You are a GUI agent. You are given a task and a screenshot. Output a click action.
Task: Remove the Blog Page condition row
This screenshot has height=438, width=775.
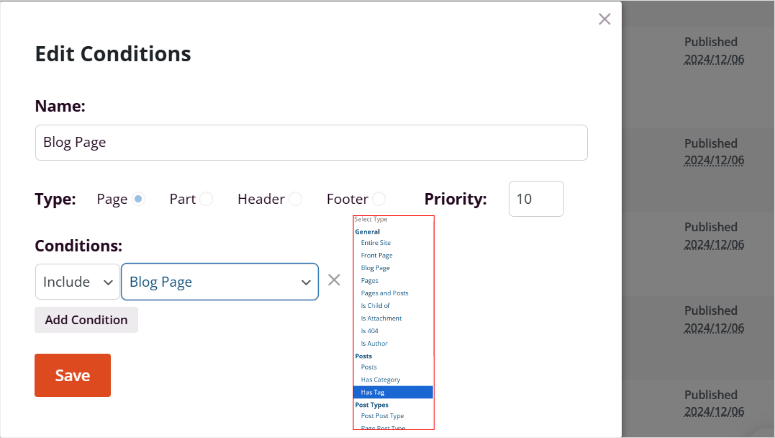tap(334, 280)
